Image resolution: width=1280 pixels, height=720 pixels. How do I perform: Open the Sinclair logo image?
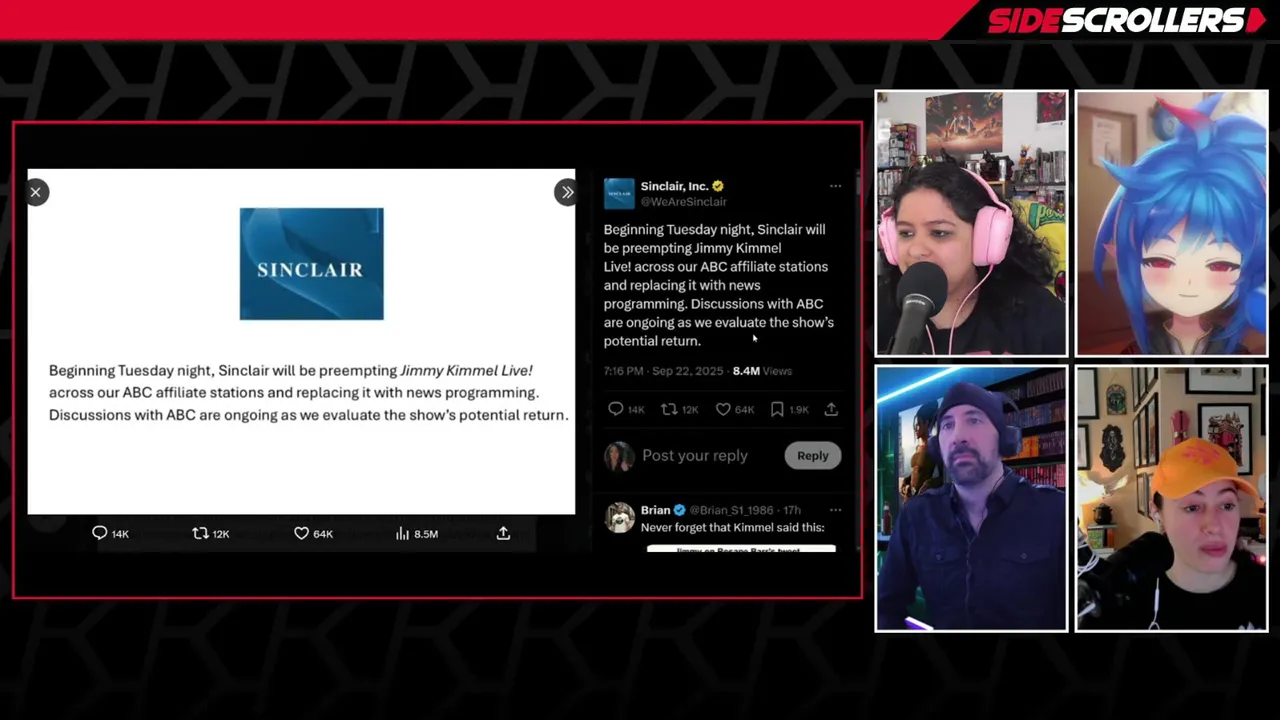tap(311, 264)
